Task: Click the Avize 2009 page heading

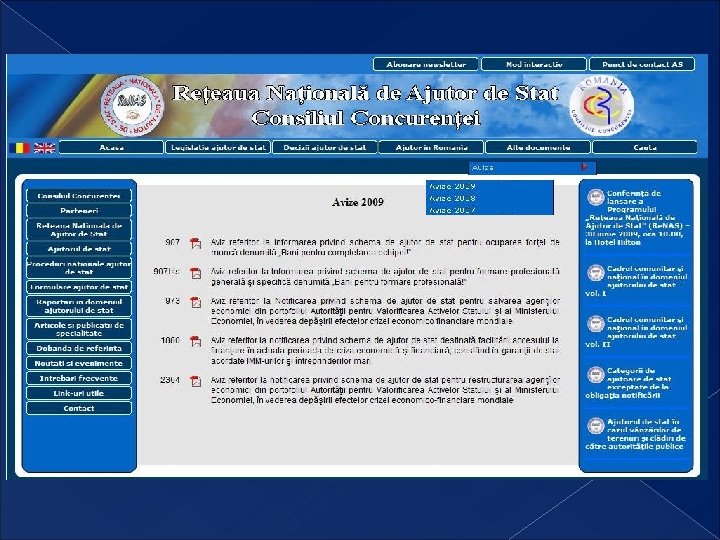Action: click(358, 202)
